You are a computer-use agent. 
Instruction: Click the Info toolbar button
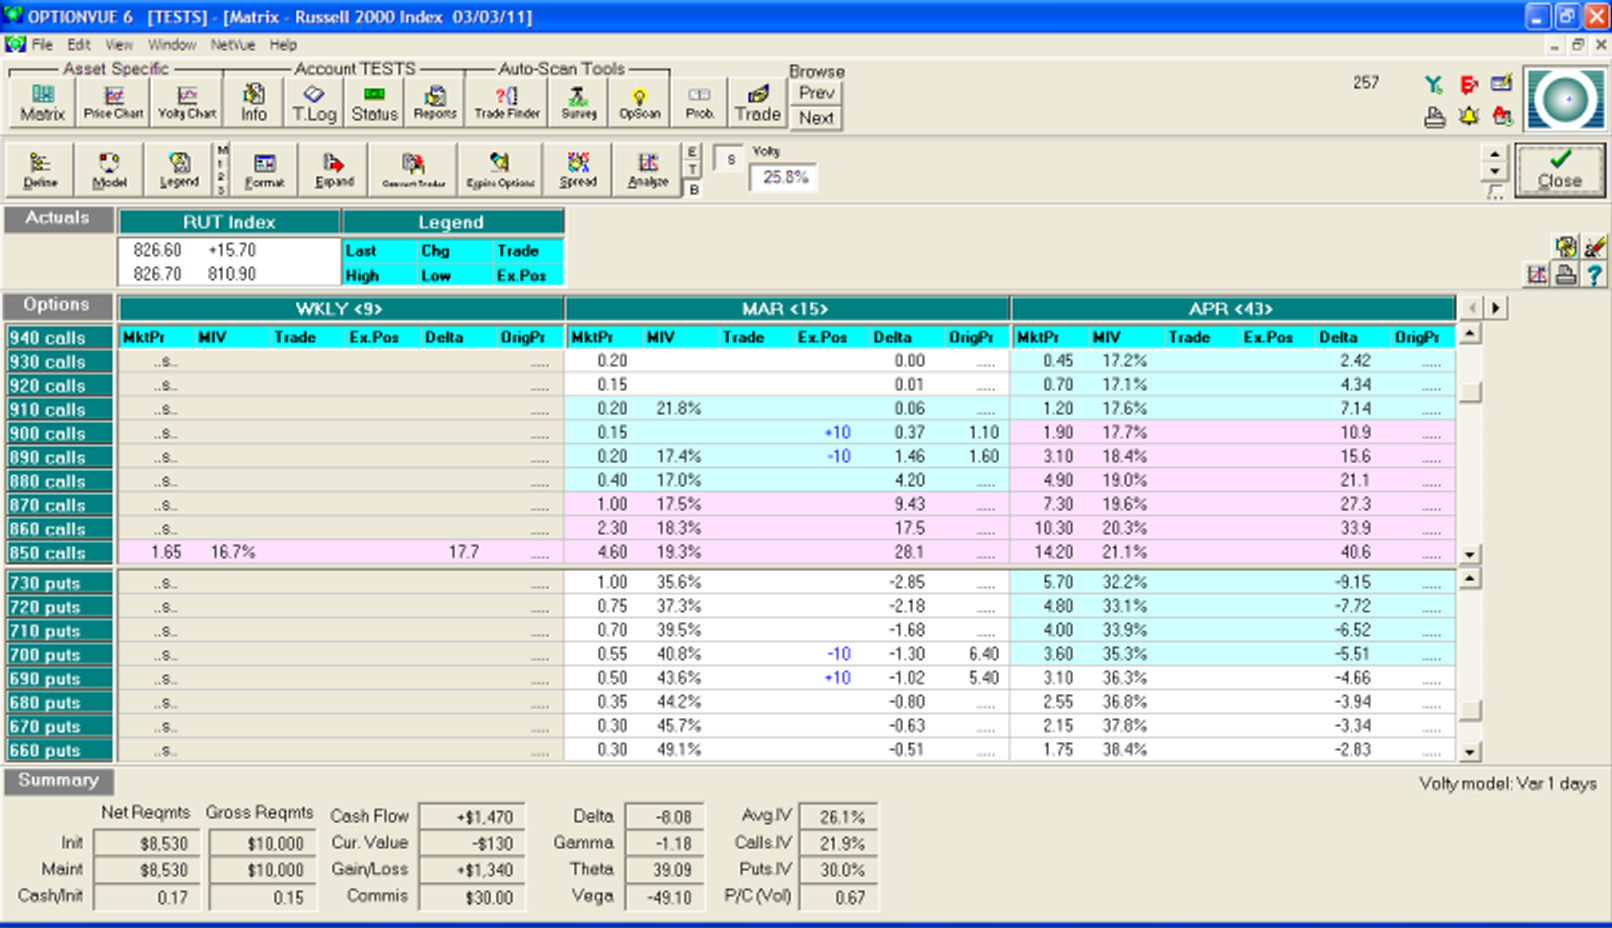254,102
